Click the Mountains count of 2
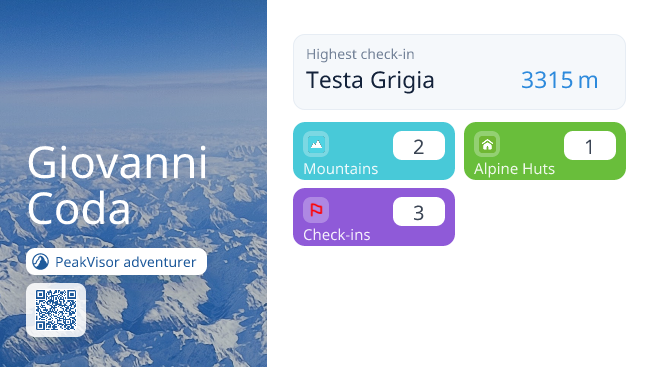The height and width of the screenshot is (367, 650). (419, 146)
